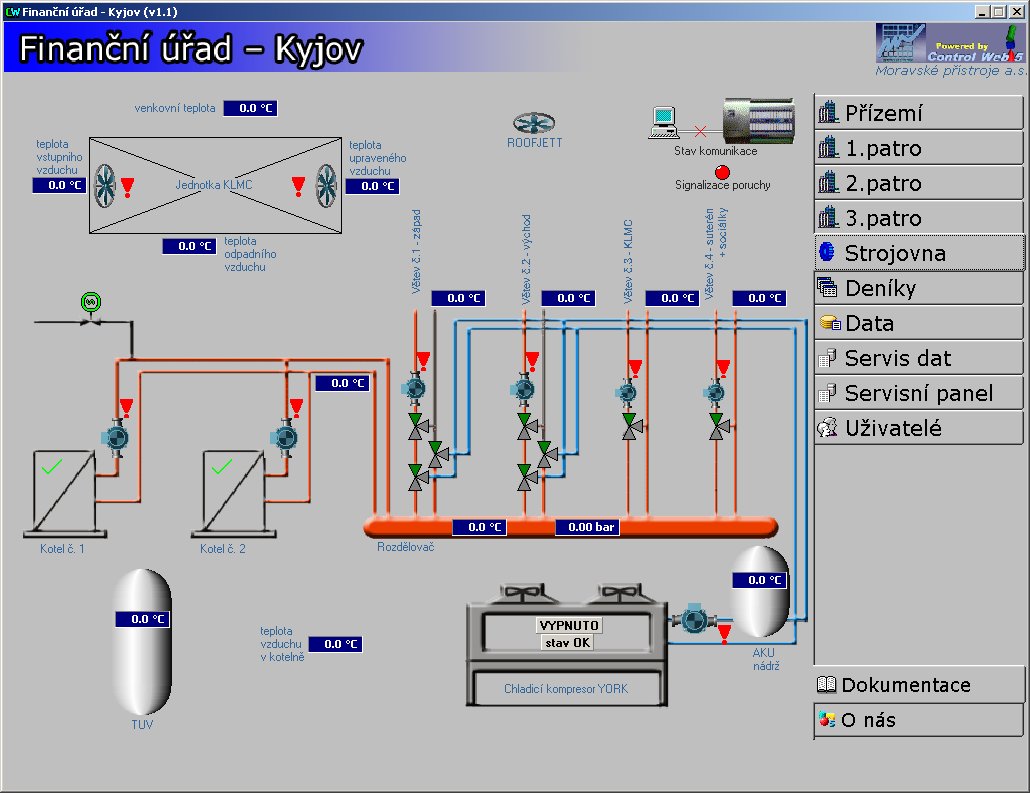Switch to the 2.patro view

[x=919, y=183]
